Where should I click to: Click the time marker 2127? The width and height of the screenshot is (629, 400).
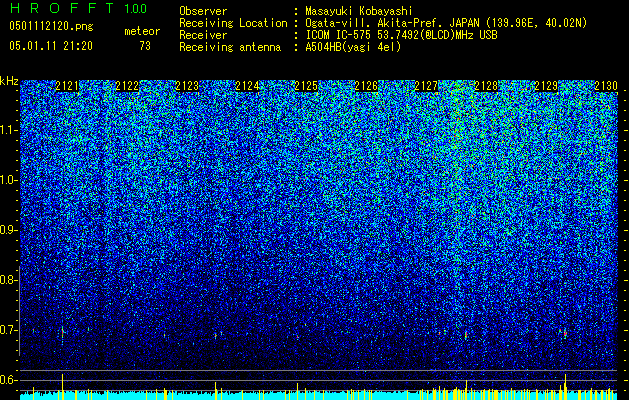pos(426,86)
